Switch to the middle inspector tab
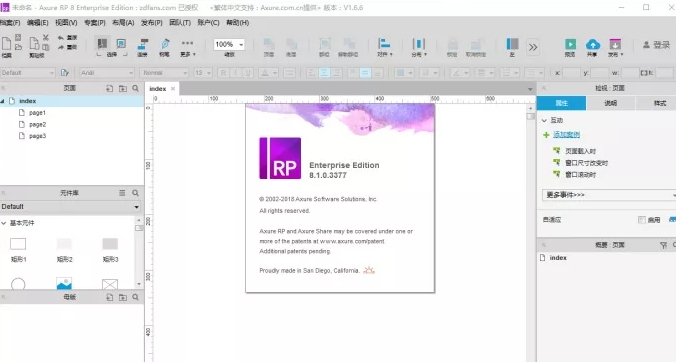The width and height of the screenshot is (676, 362). (610, 103)
